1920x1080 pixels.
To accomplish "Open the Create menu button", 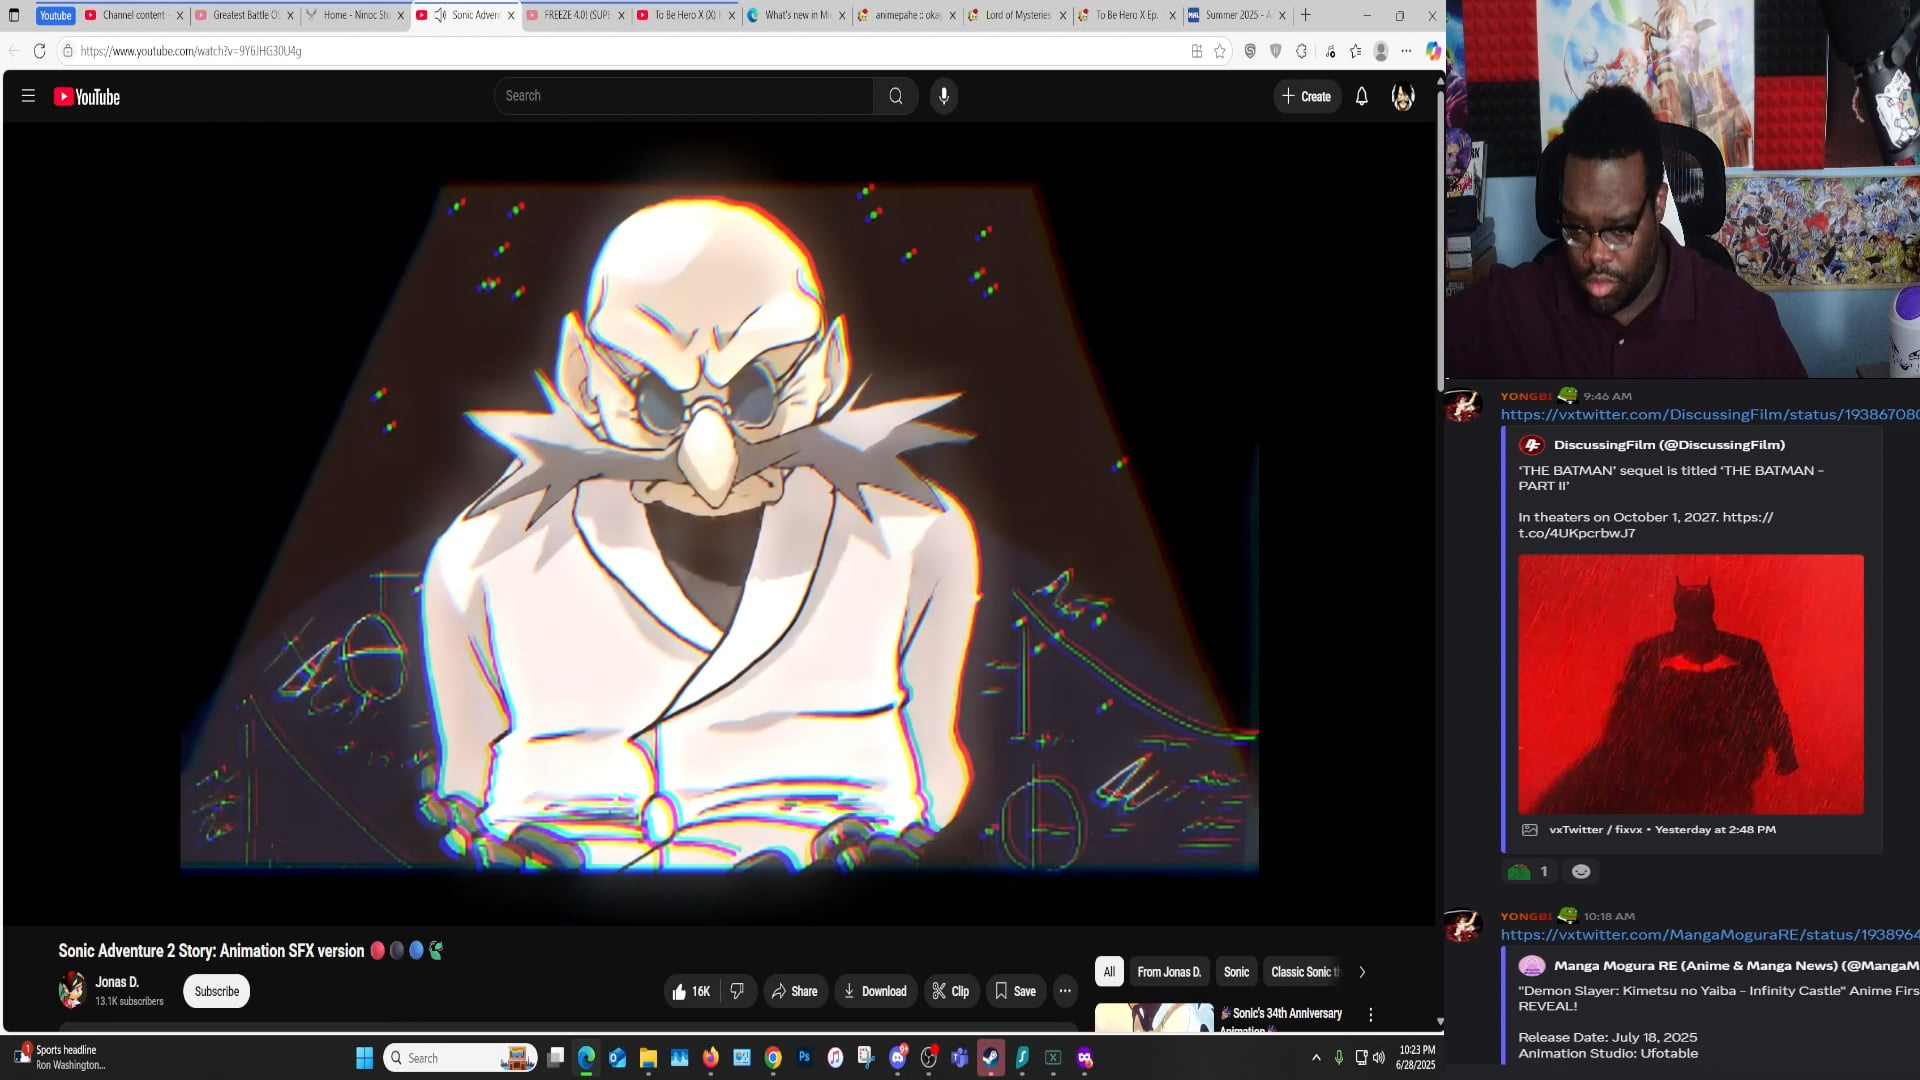I will tap(1307, 96).
